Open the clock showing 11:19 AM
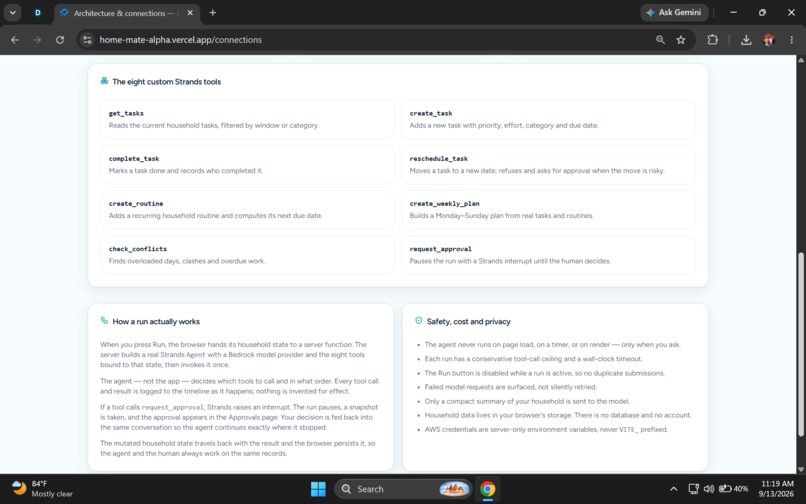 tap(776, 489)
